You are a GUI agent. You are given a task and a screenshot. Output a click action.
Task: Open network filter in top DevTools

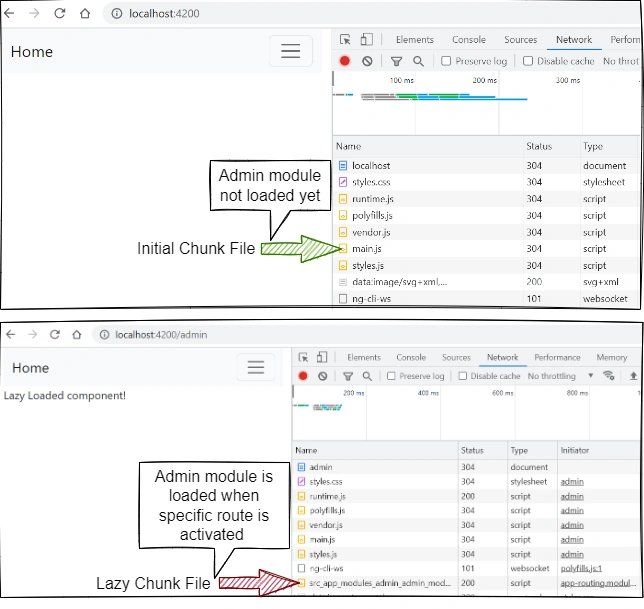coord(396,62)
